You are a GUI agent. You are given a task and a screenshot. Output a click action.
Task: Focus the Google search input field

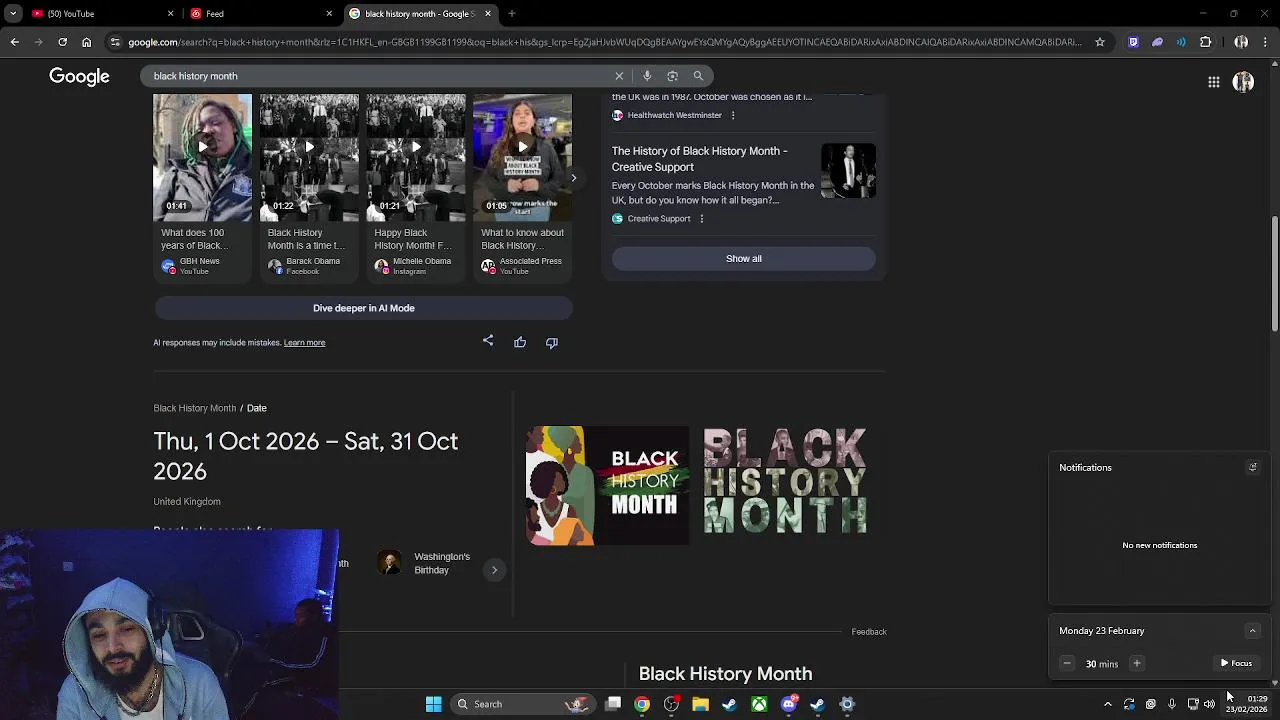click(380, 76)
